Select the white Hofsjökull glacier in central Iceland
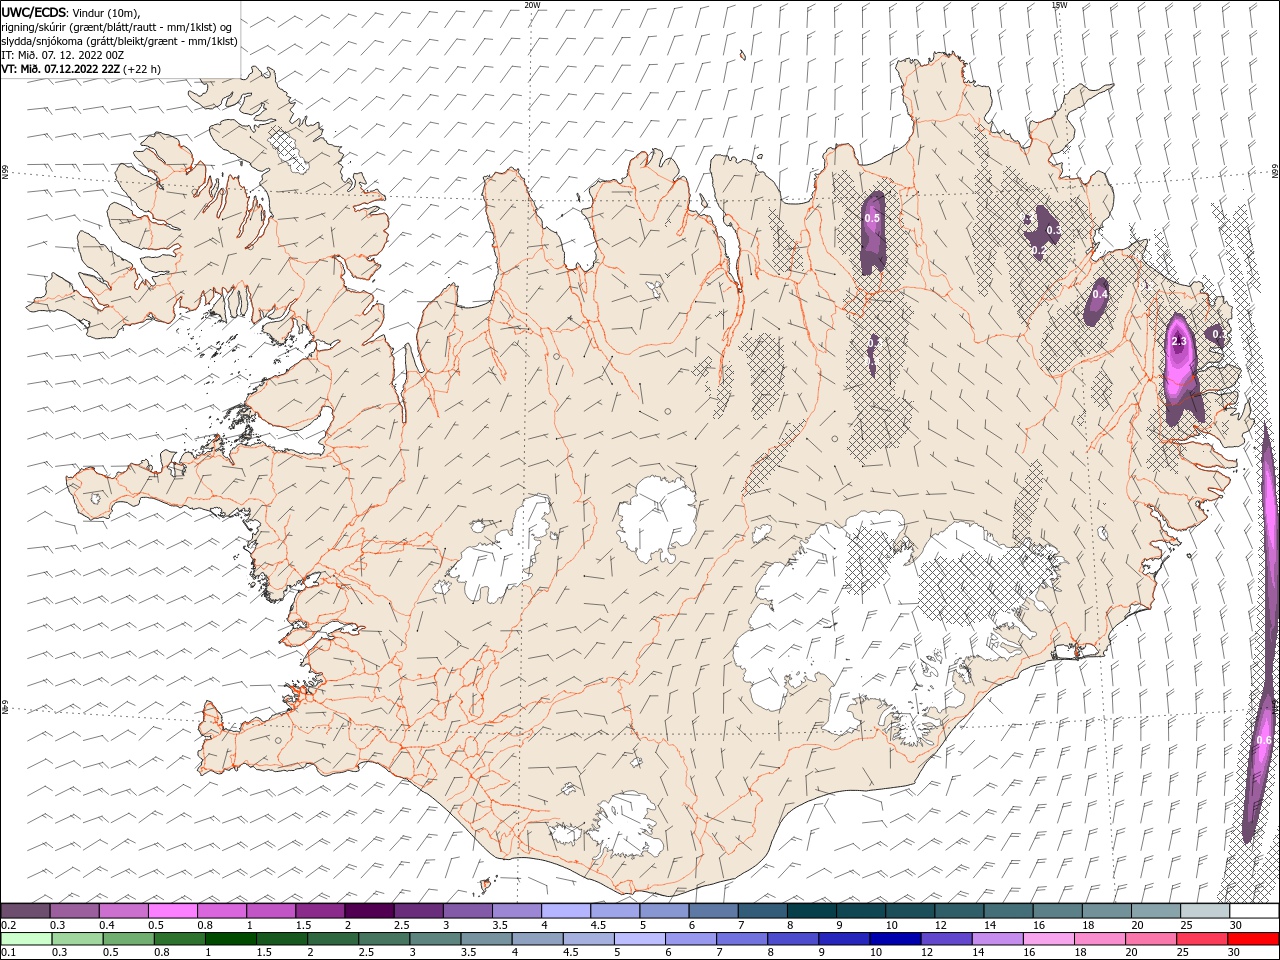This screenshot has width=1280, height=960. point(657,519)
